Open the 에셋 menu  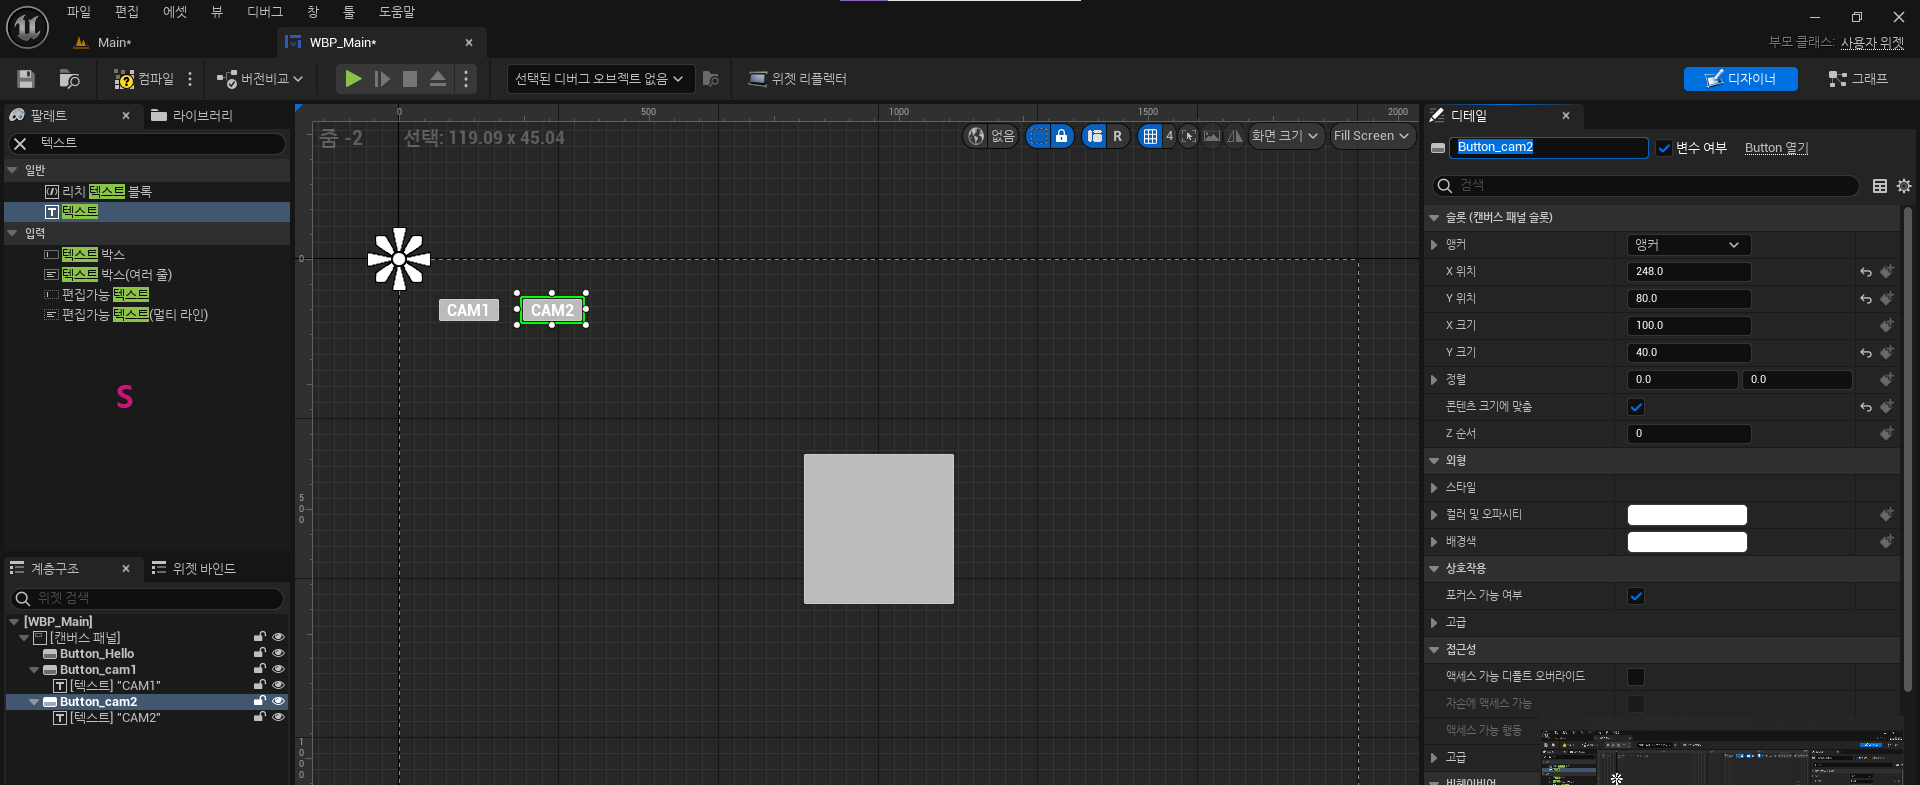click(175, 12)
